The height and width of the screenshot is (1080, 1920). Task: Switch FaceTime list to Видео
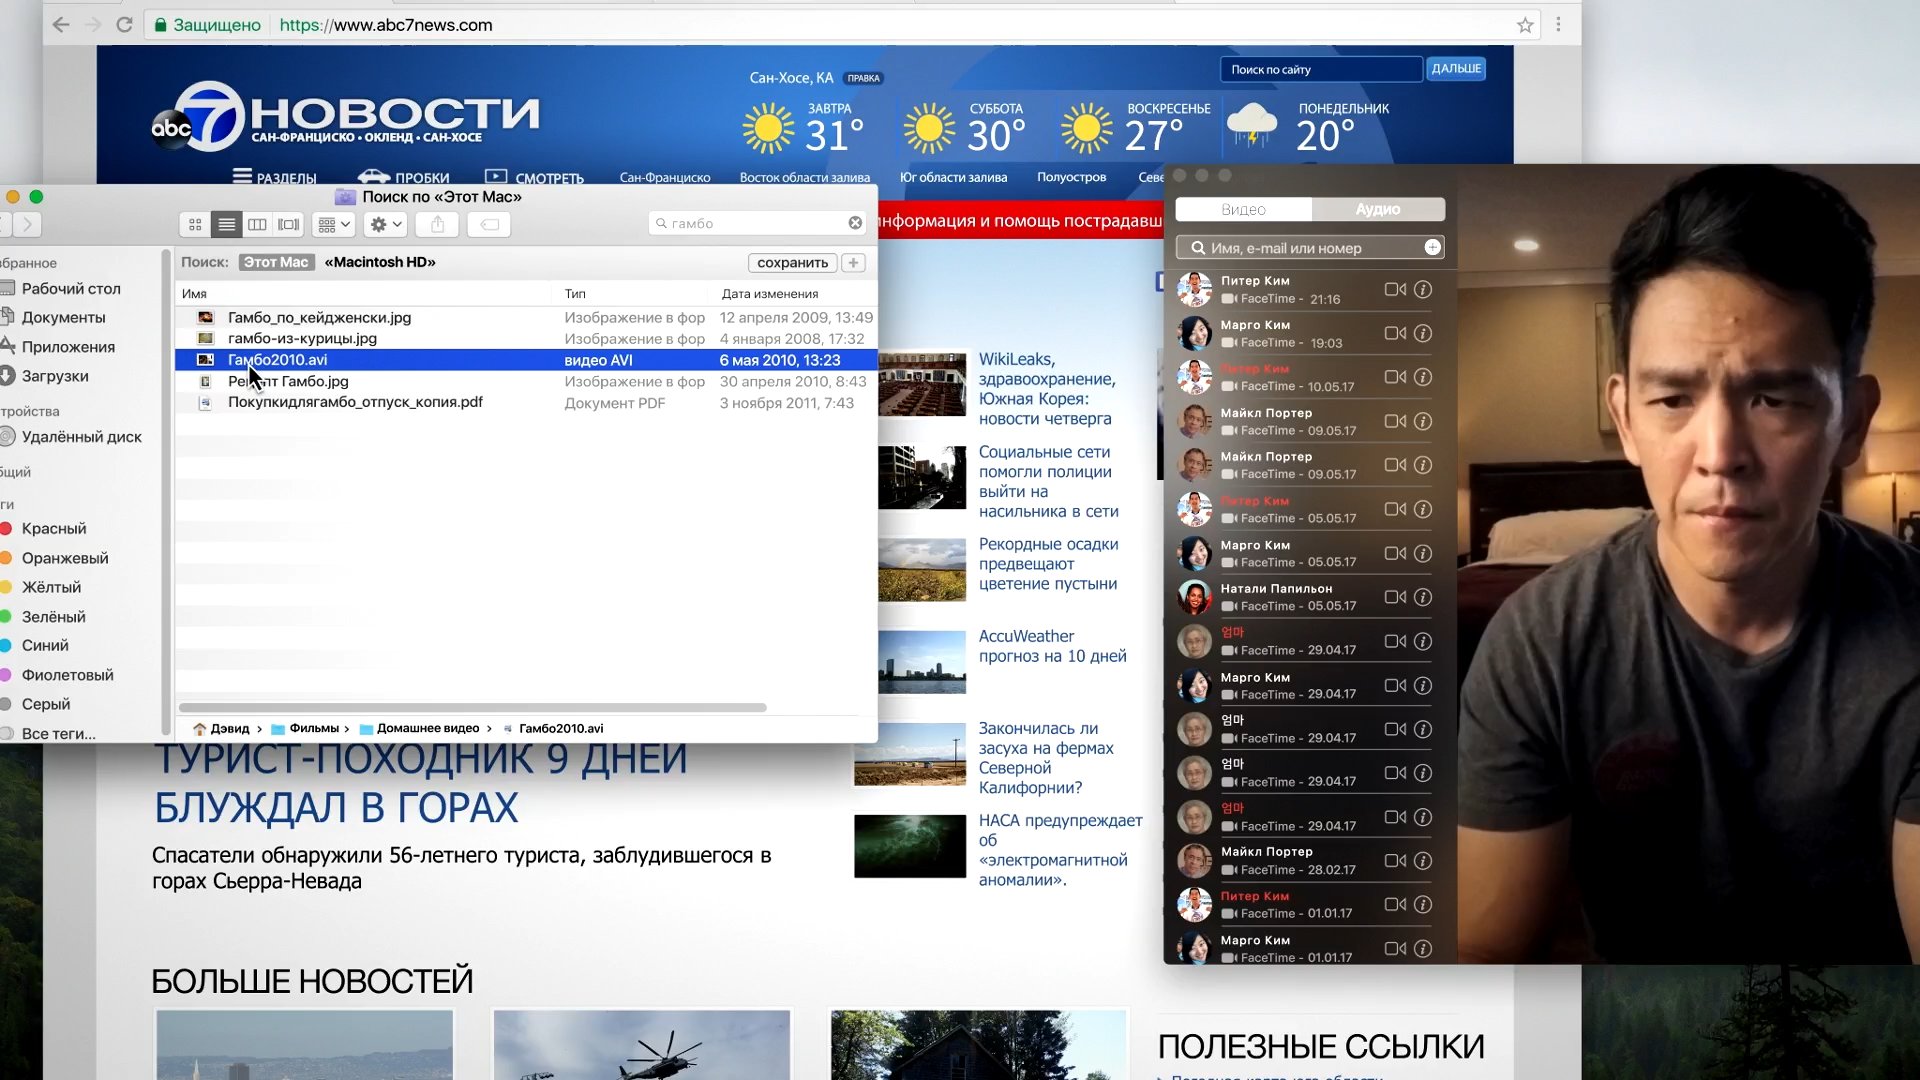1243,209
